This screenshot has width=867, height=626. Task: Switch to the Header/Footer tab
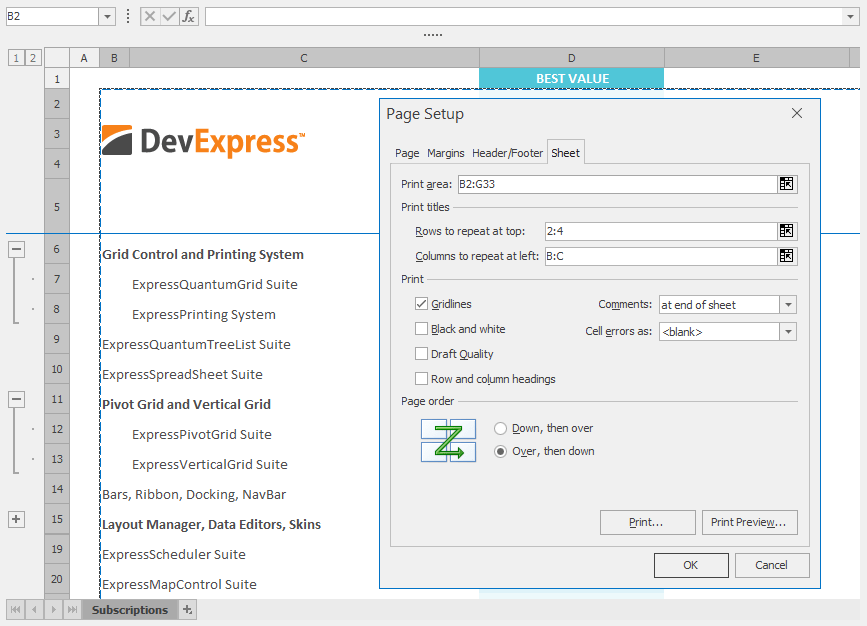pyautogui.click(x=507, y=153)
